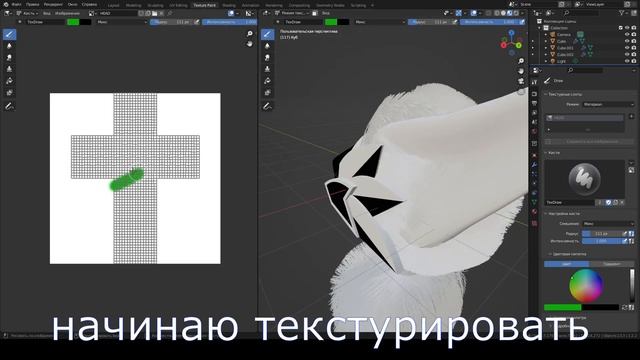Toggle Collection exclude checkbox in outliner
The width and height of the screenshot is (640, 360).
point(620,28)
